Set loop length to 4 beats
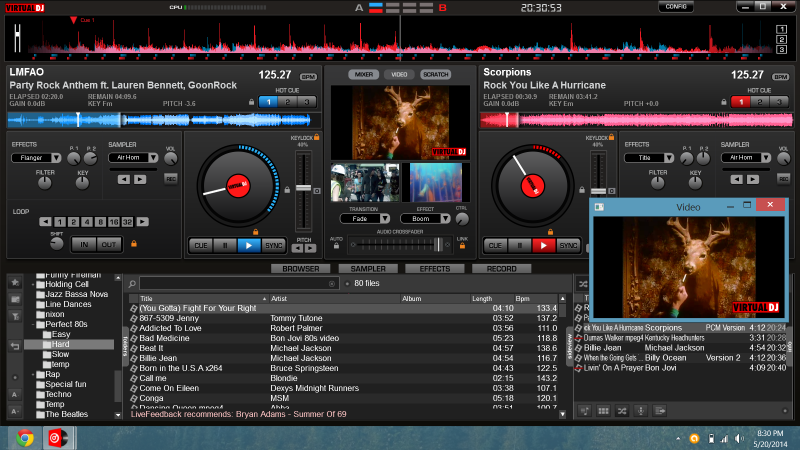Viewport: 800px width, 450px height. tap(87, 222)
